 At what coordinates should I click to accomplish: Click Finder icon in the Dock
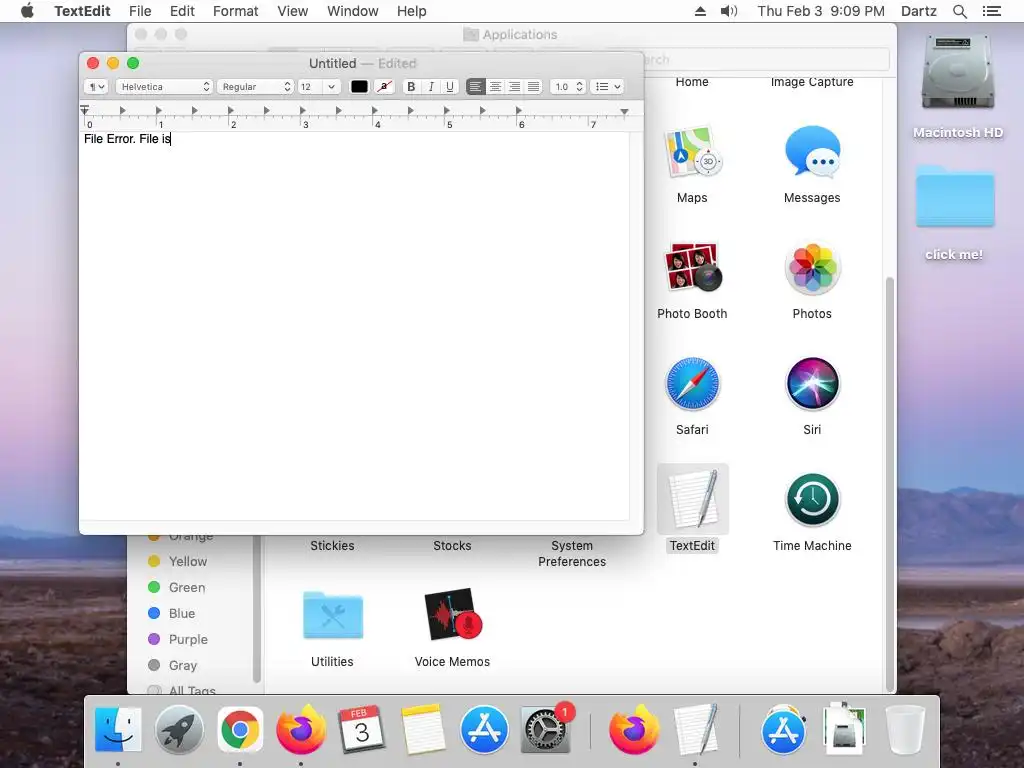click(118, 729)
